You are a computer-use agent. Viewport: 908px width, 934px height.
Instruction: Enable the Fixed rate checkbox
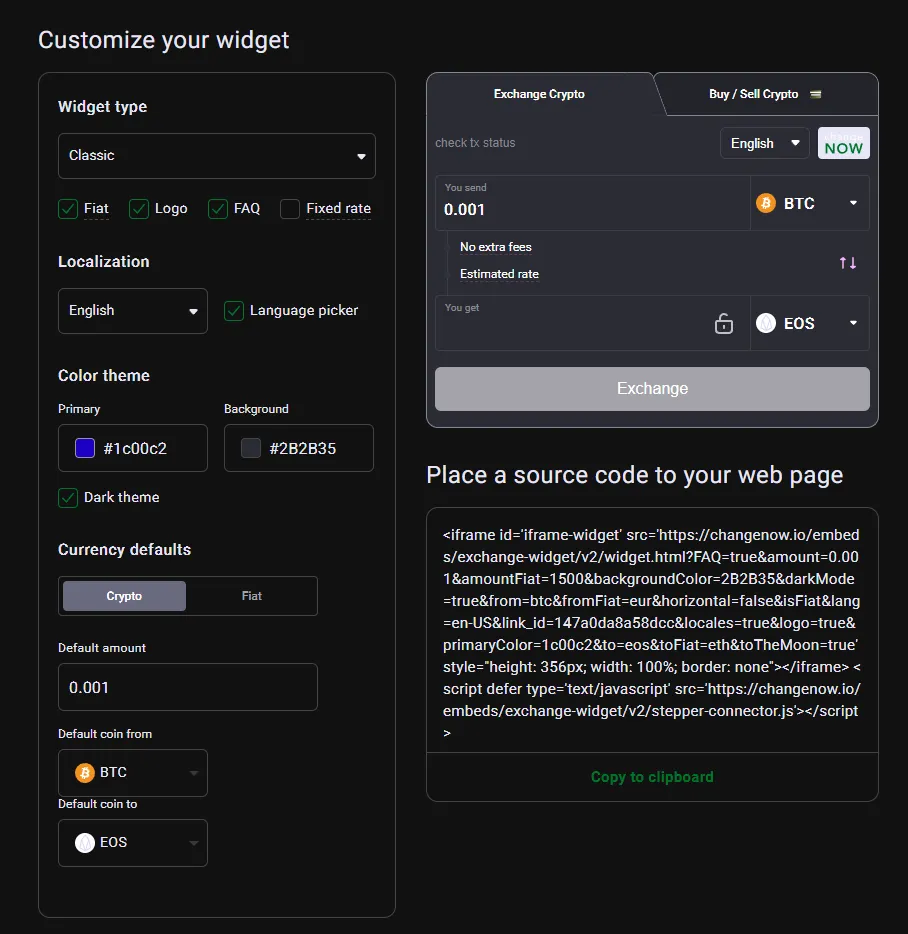[x=290, y=209]
